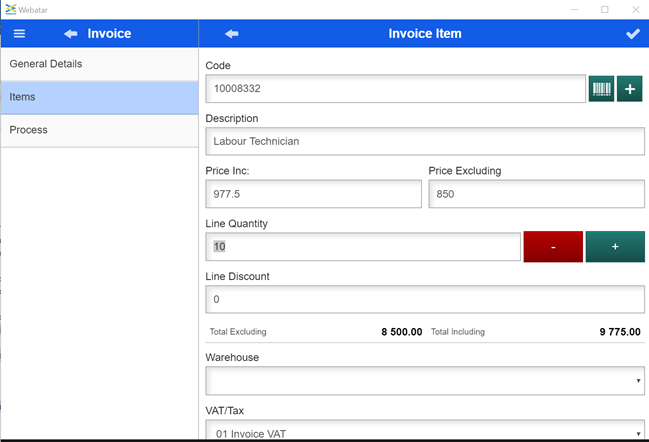Screen dimensions: 649x442
Task: Scan barcode for item code
Action: point(601,89)
